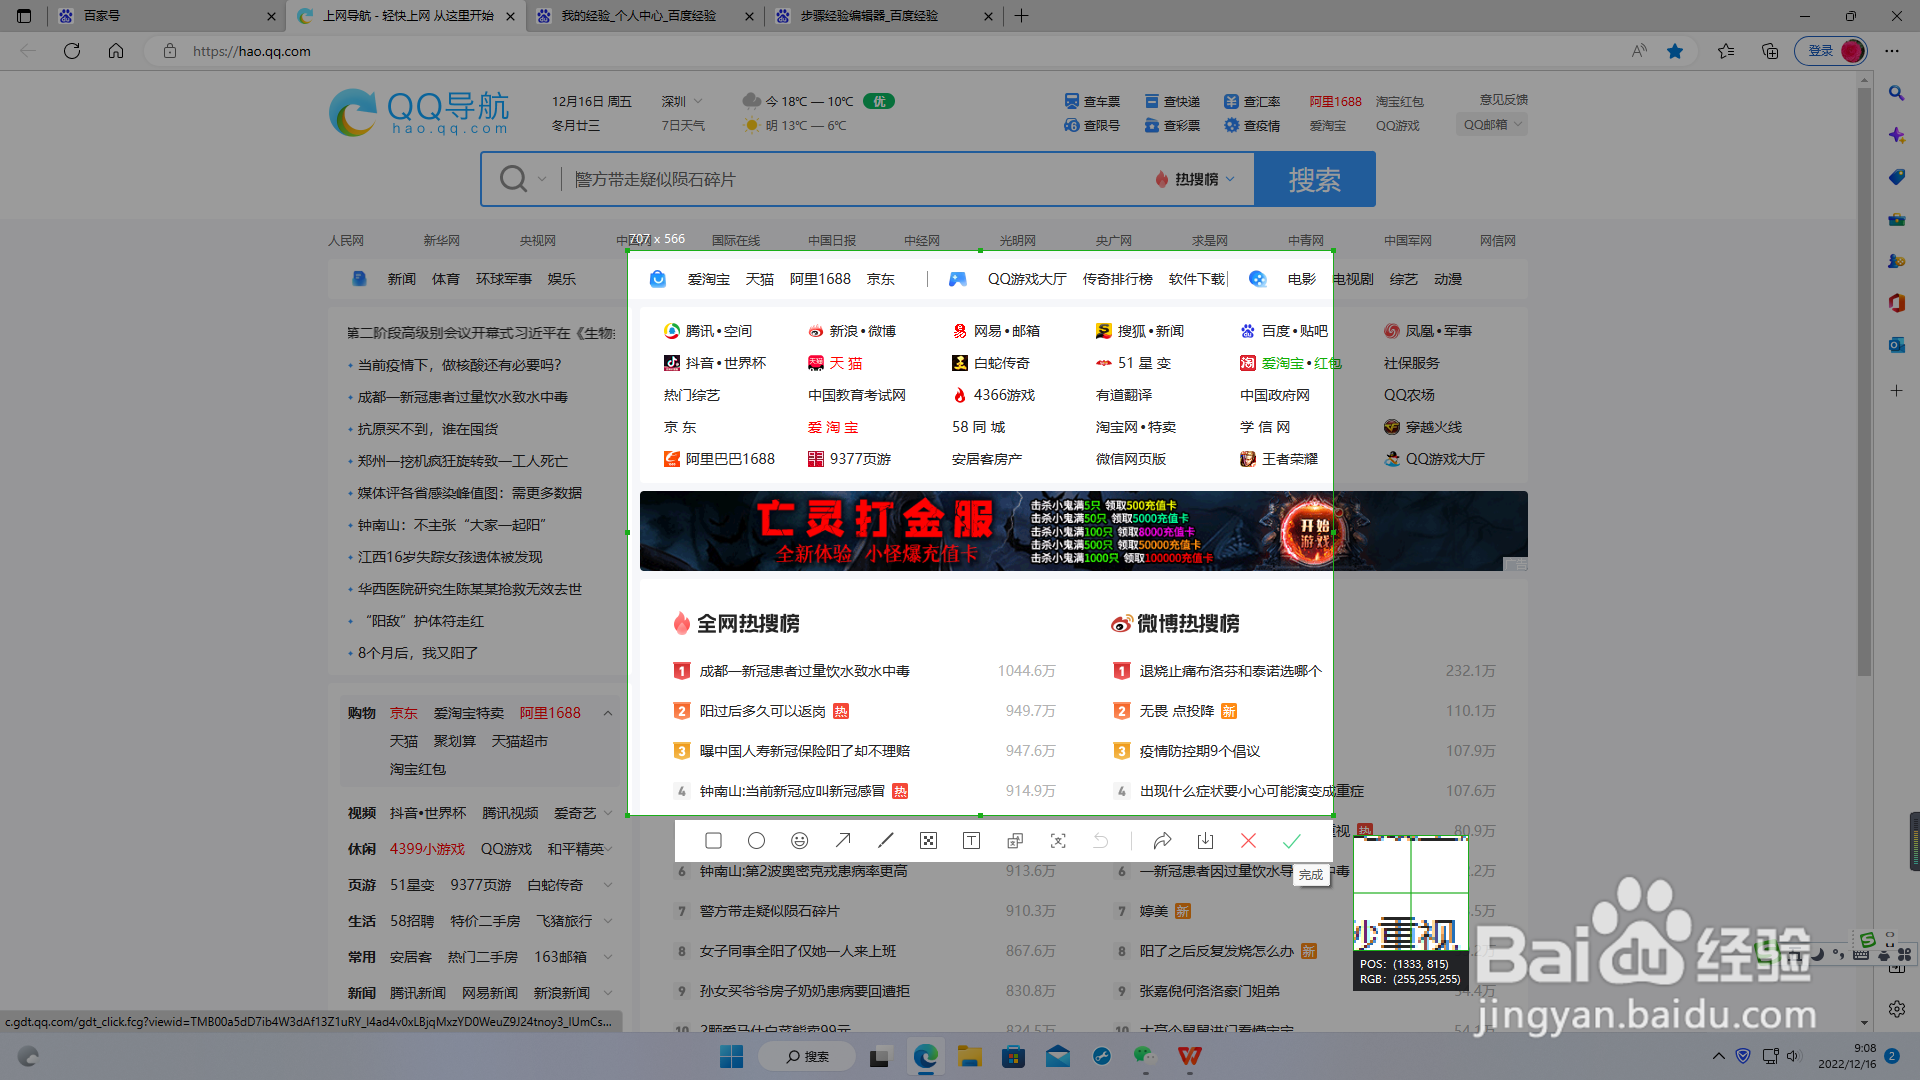Switch to the 步骤经验编辑器 tab
This screenshot has height=1080, width=1920.
[884, 16]
